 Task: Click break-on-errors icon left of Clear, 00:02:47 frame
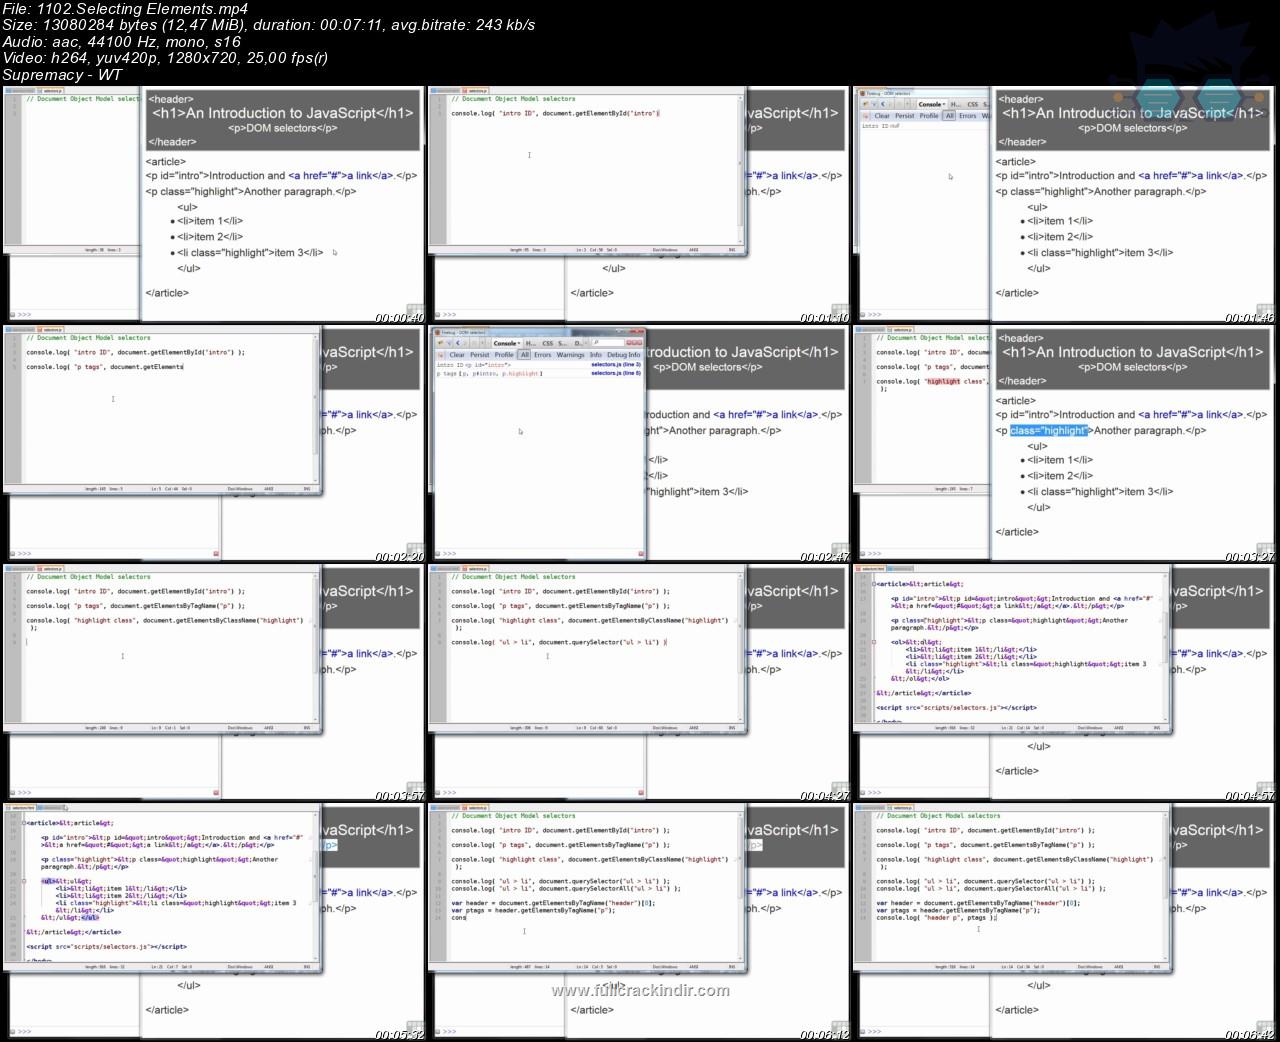(441, 355)
